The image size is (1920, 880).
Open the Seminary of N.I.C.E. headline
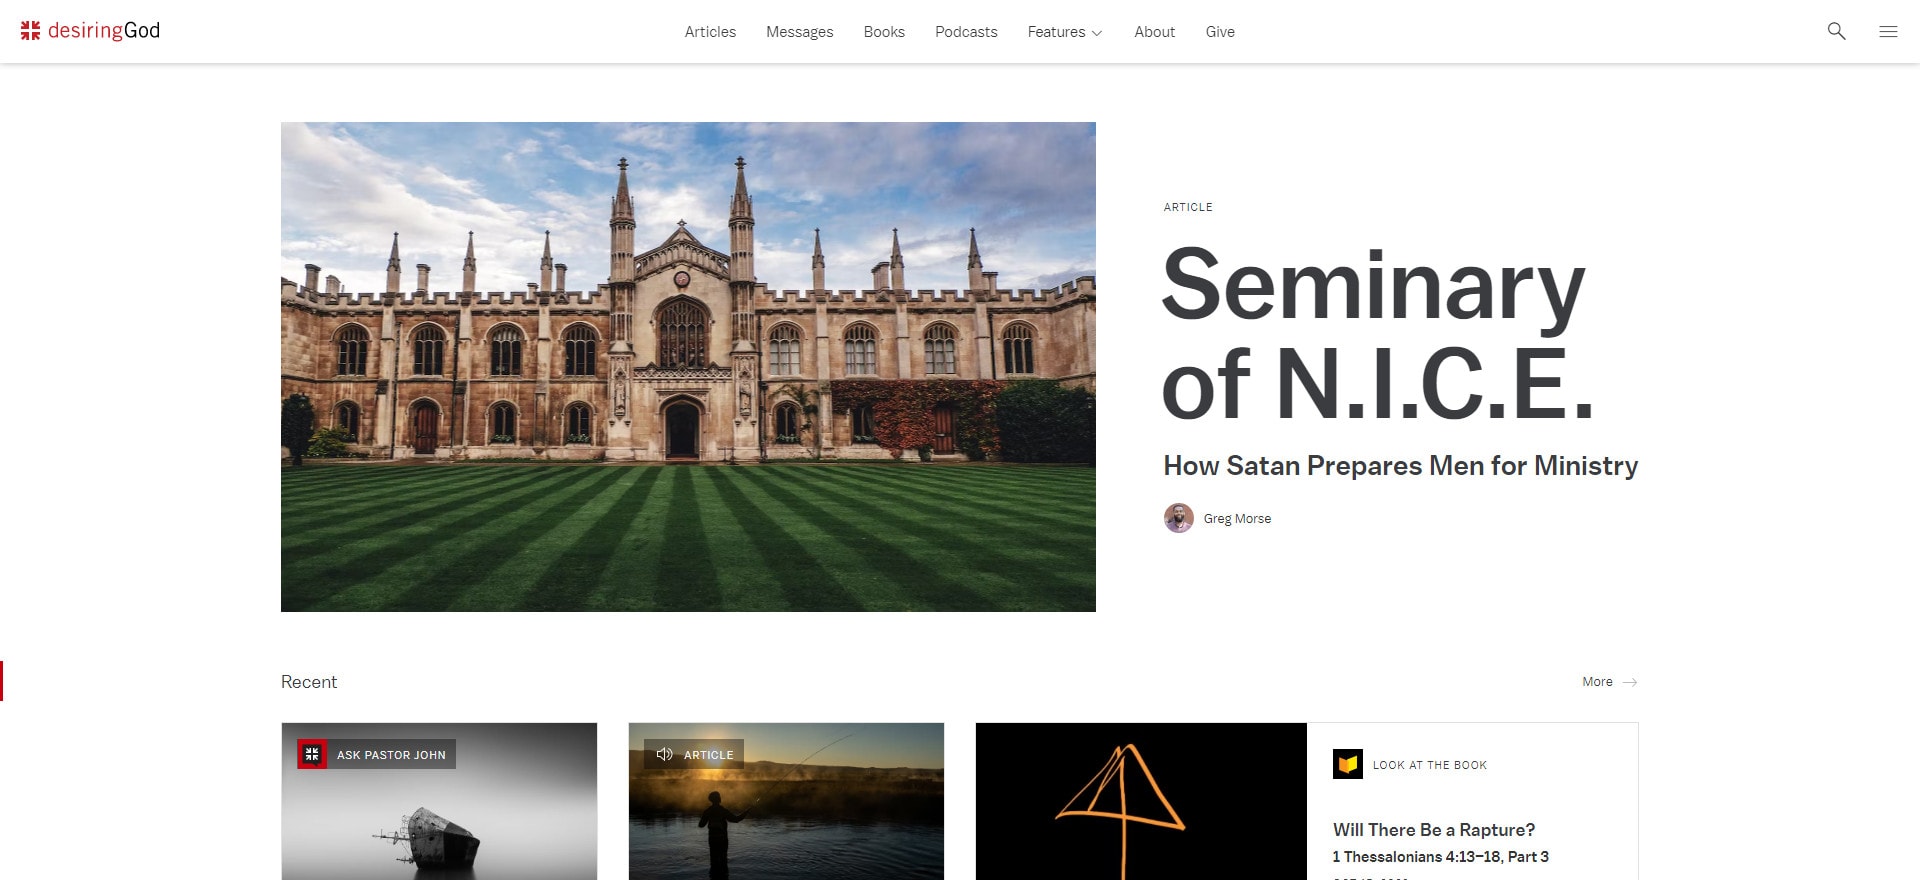click(1378, 334)
